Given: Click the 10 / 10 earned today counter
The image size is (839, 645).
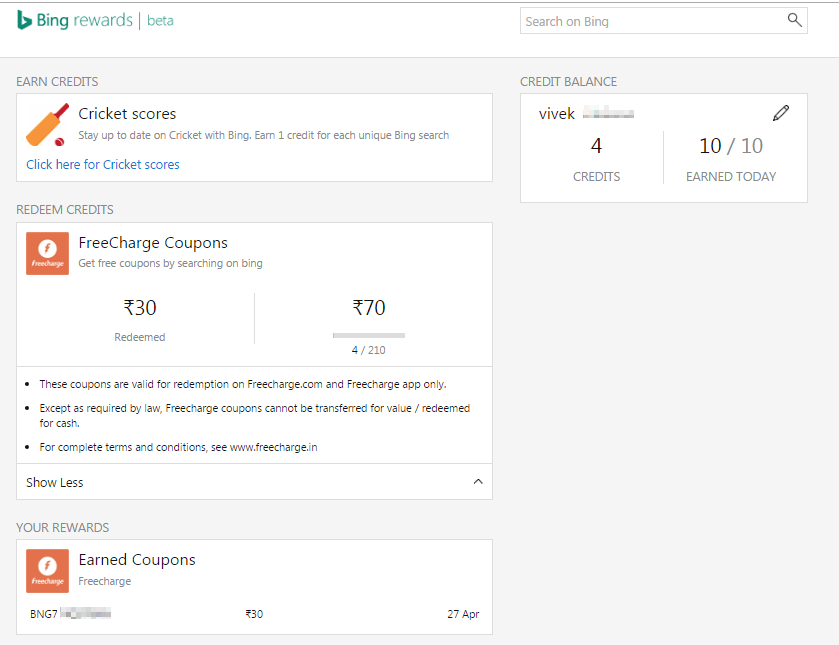Looking at the screenshot, I should coord(730,146).
